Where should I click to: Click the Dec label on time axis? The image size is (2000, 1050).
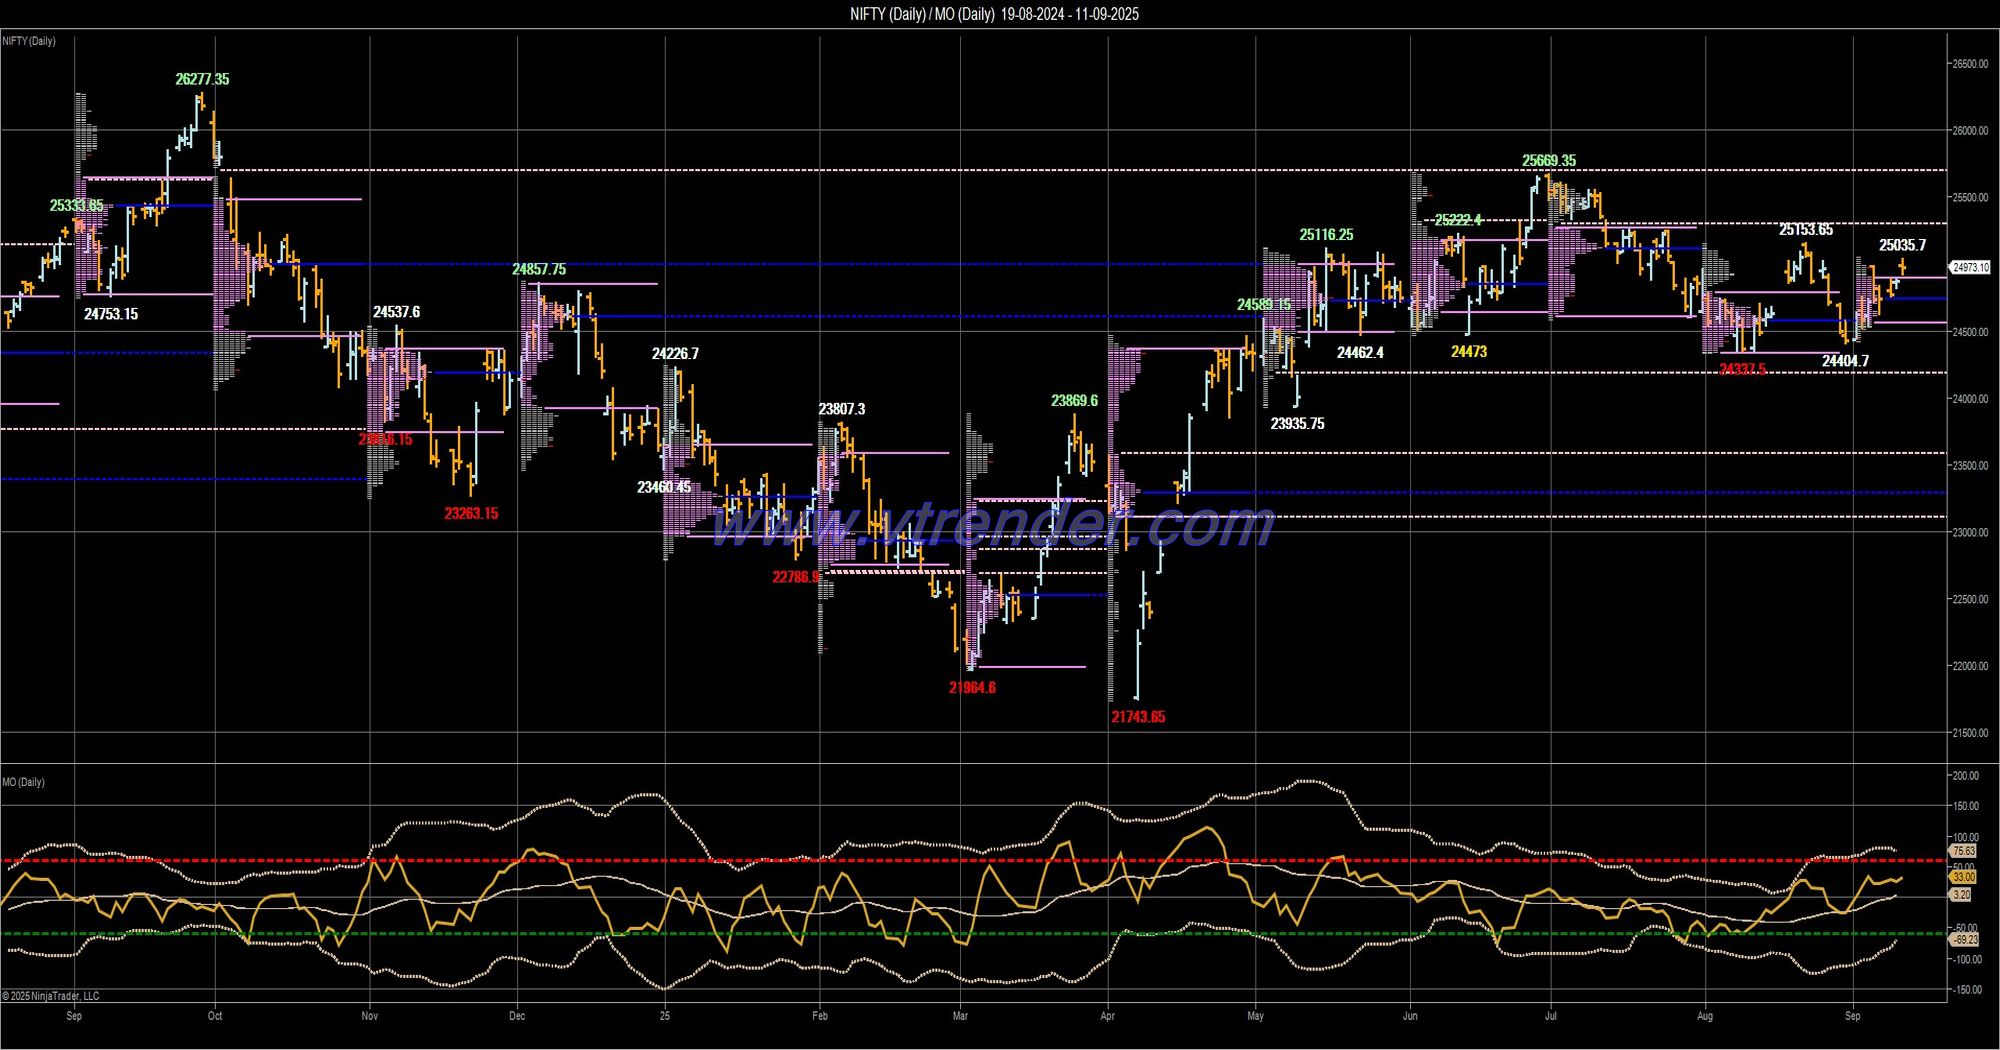[517, 1016]
